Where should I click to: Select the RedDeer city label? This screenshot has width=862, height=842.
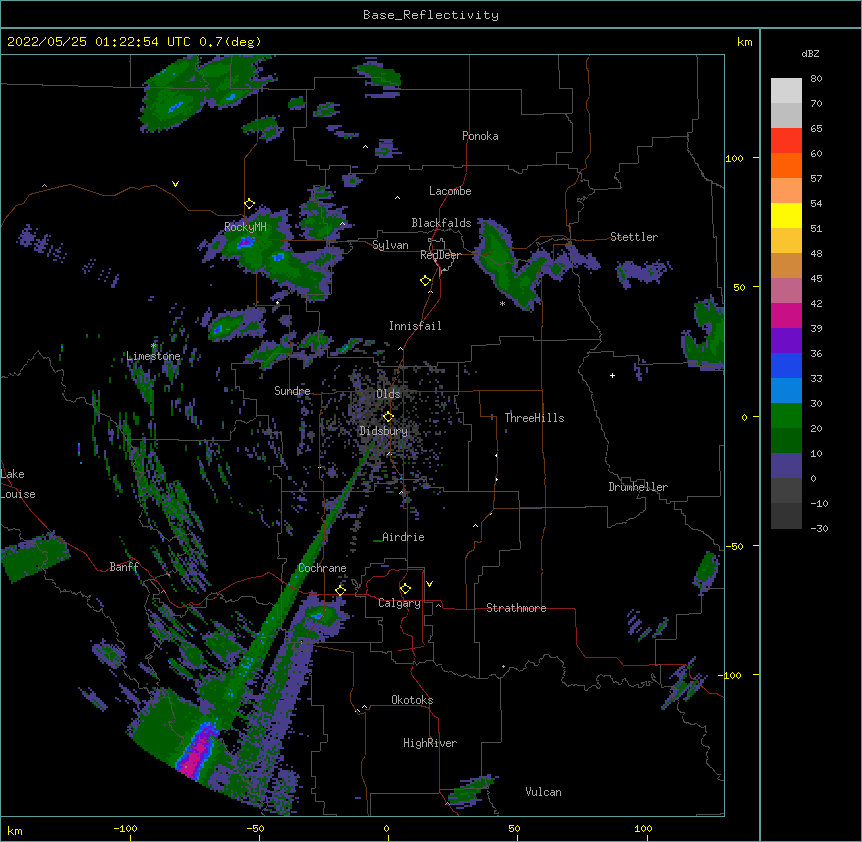coord(440,255)
